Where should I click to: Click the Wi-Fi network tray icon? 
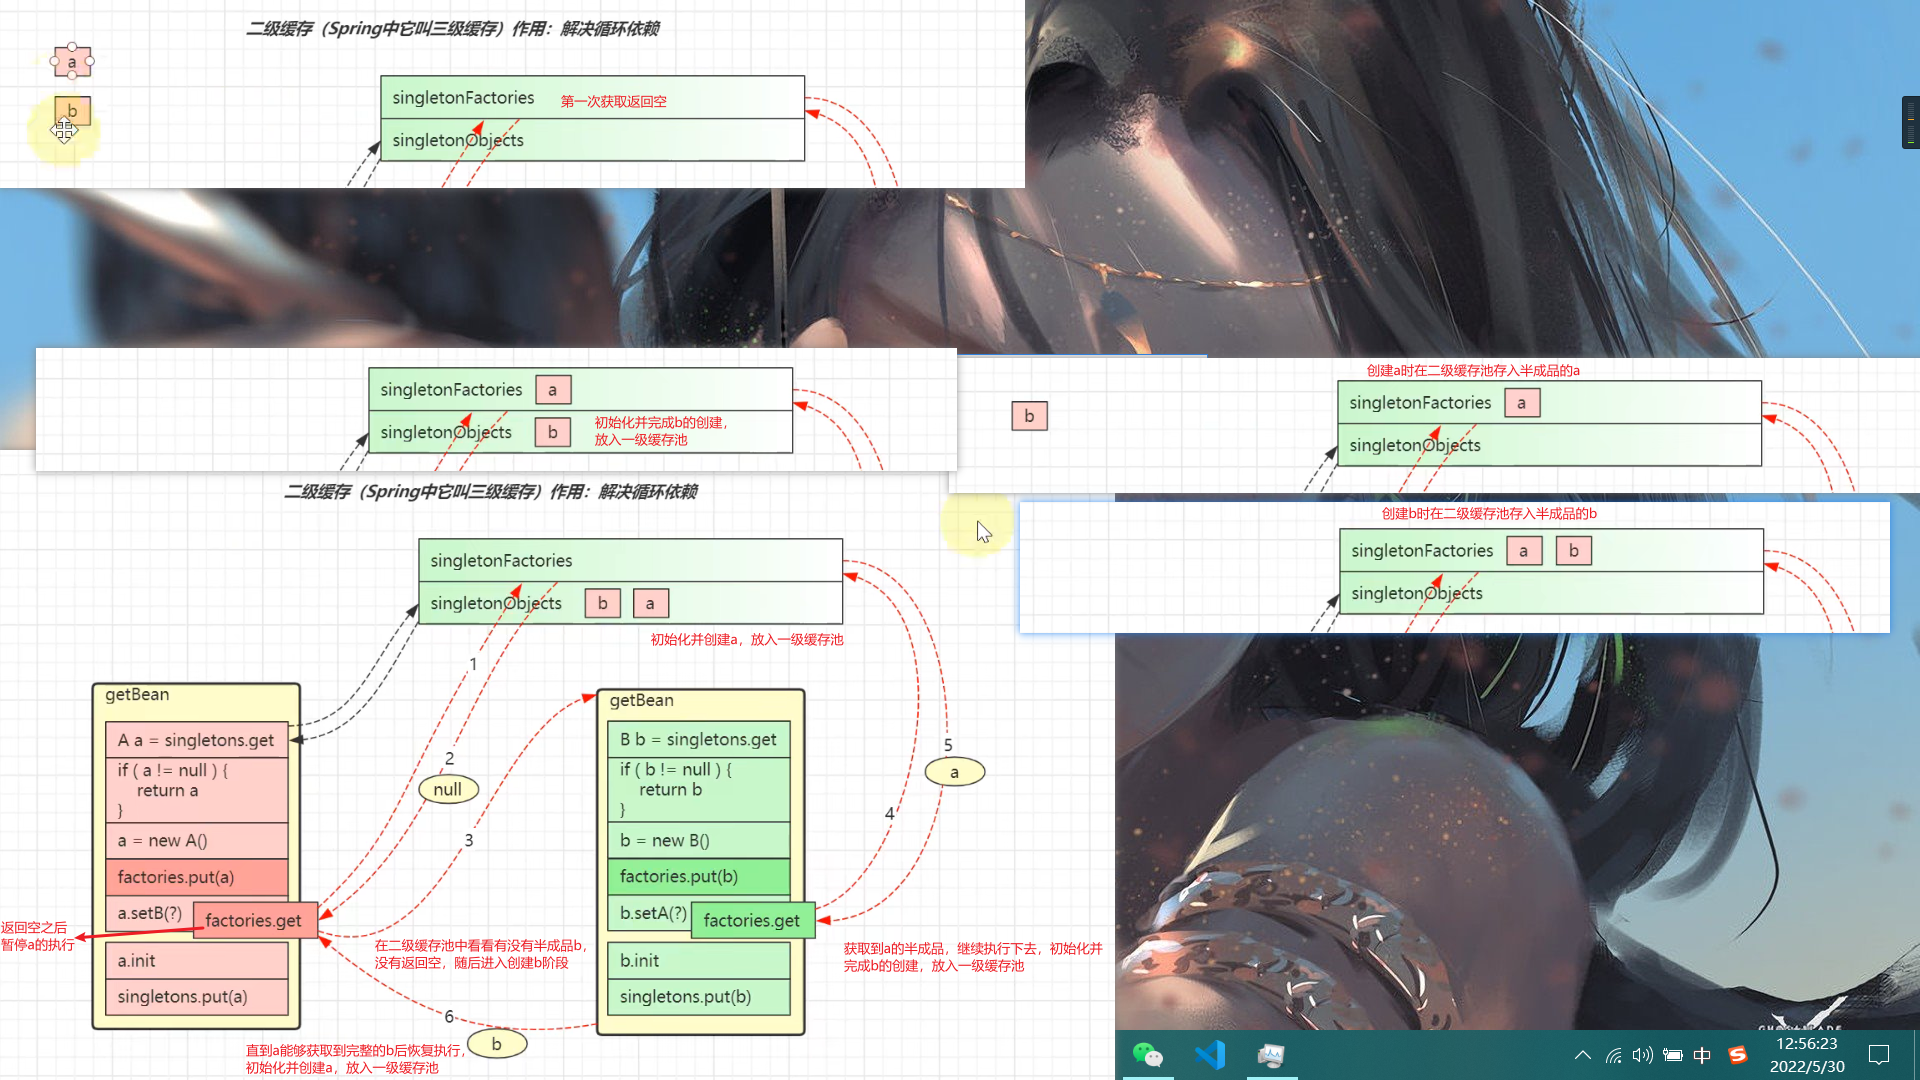tap(1613, 1055)
